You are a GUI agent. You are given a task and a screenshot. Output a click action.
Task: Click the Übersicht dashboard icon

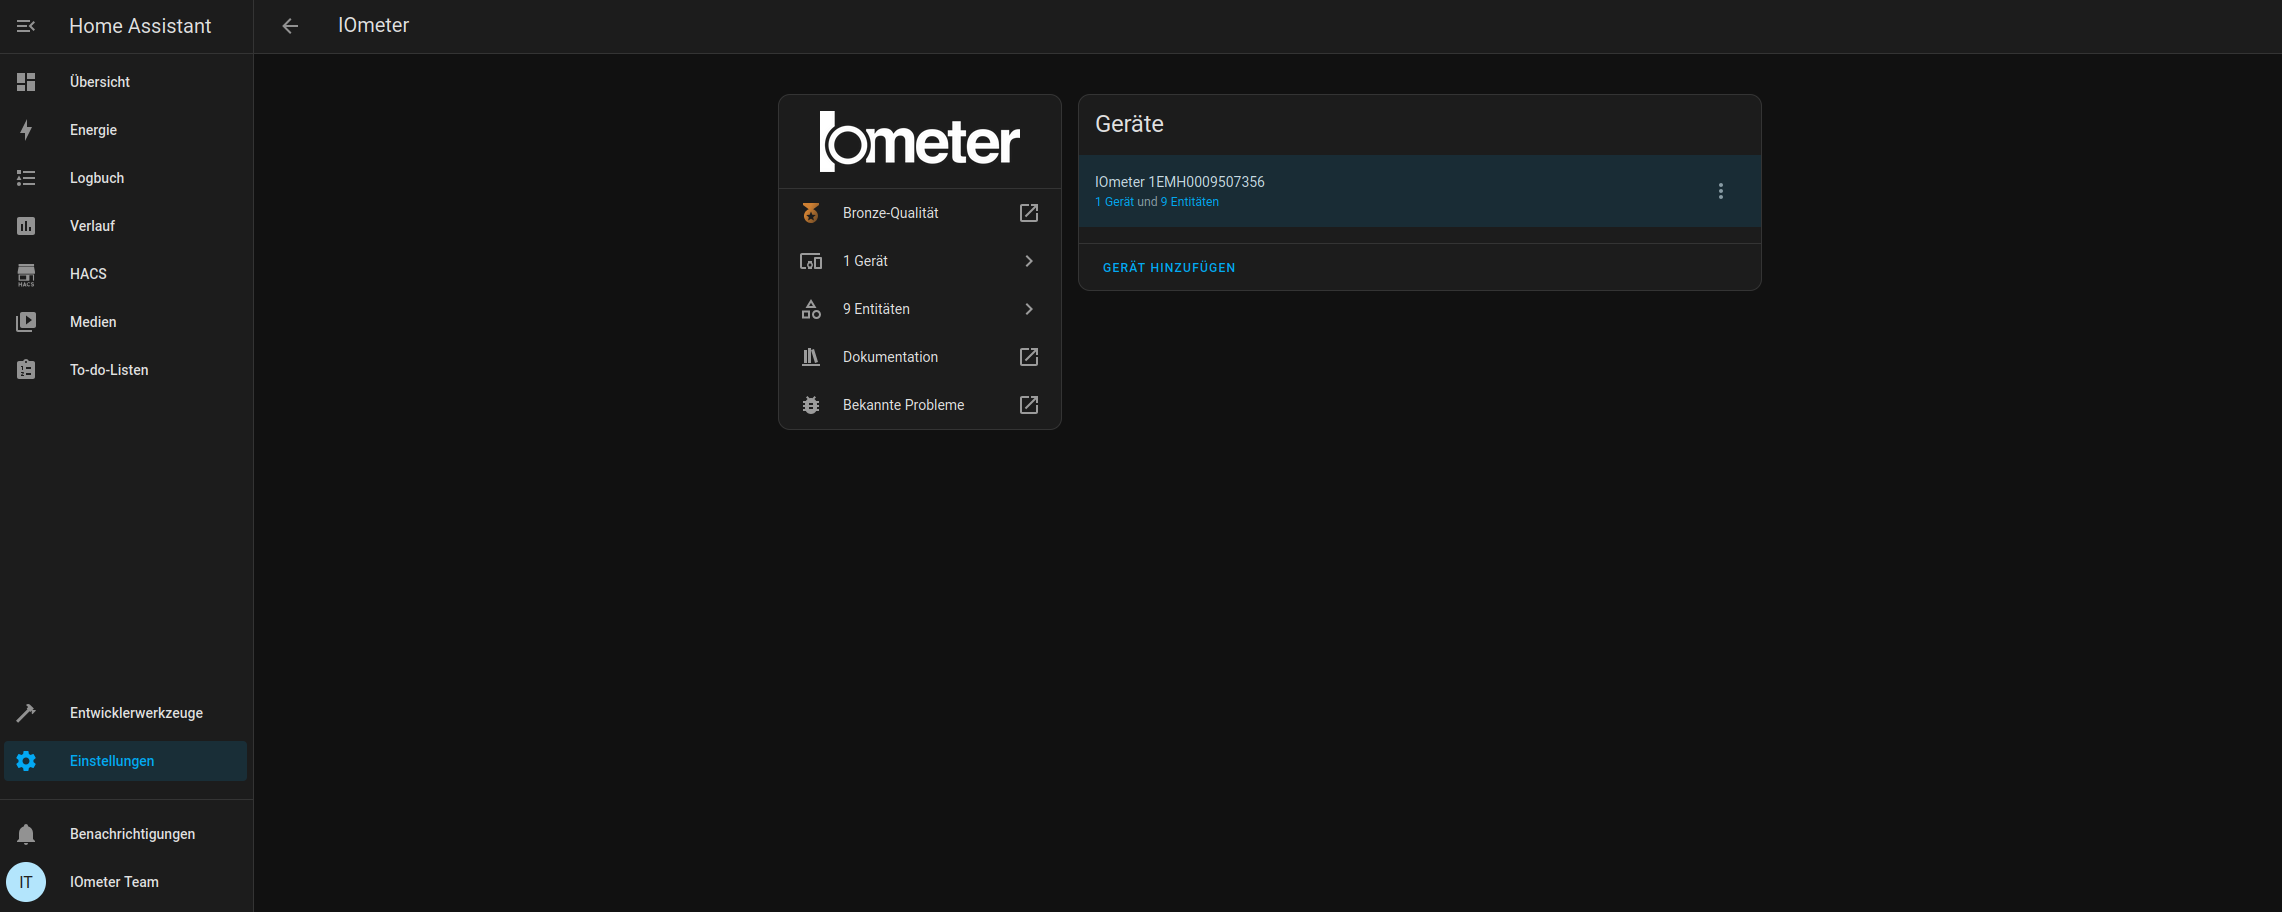[26, 82]
